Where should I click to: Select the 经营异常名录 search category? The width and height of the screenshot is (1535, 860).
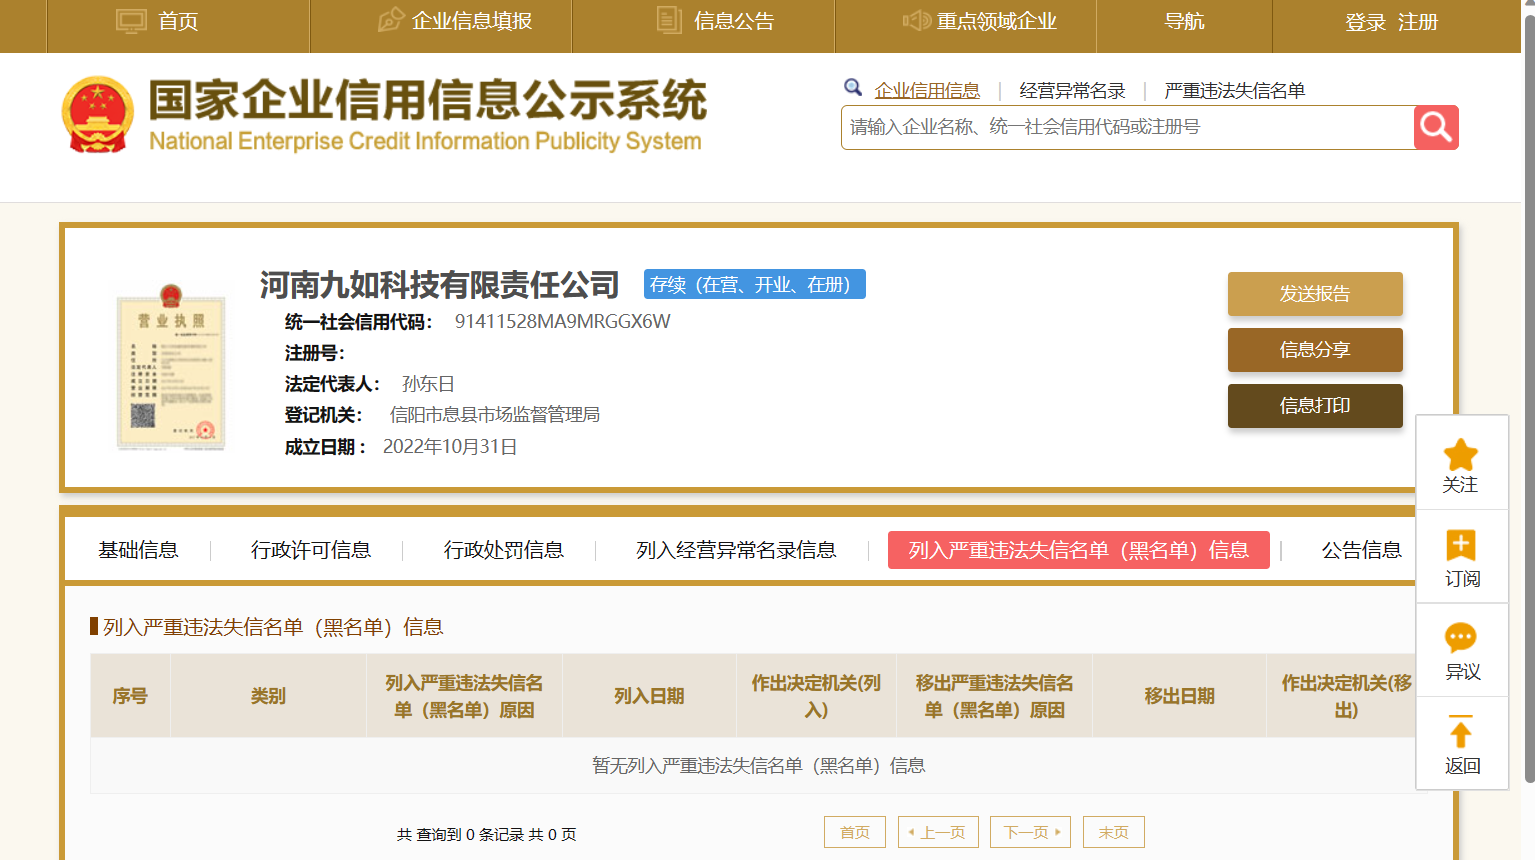[x=1072, y=91]
